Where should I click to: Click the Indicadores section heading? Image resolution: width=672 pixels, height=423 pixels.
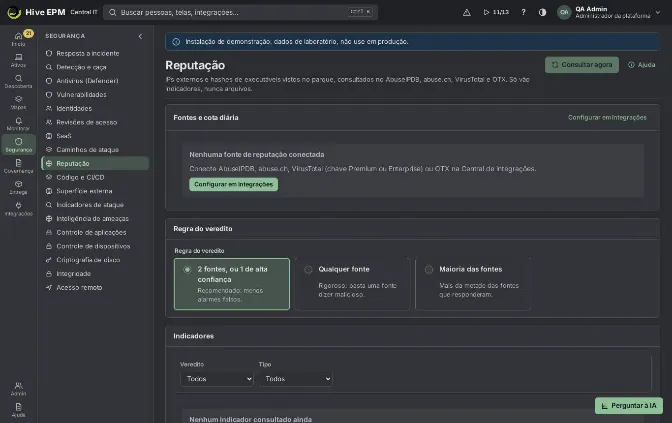(193, 336)
